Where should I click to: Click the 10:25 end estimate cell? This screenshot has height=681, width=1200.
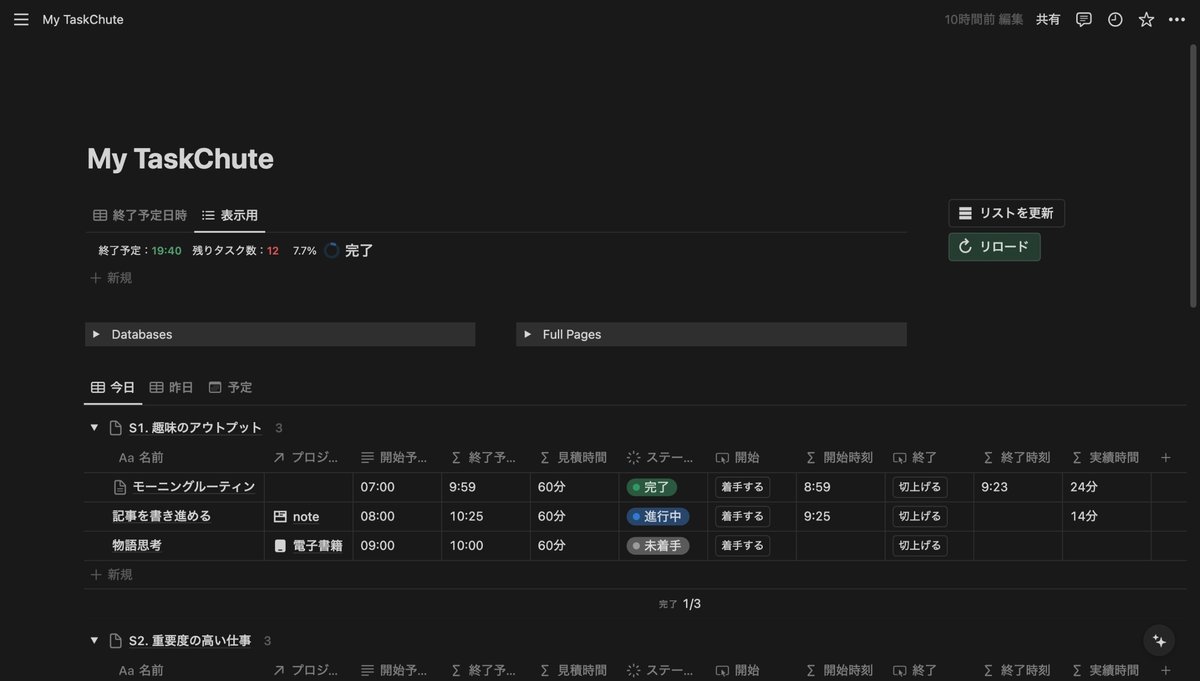click(x=486, y=517)
